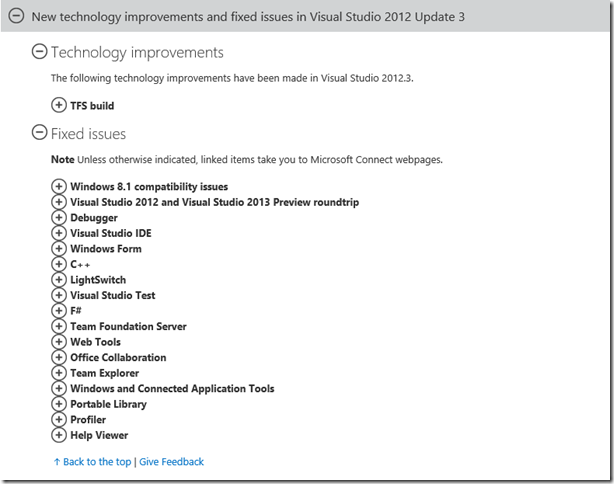Open the Visual Studio Test entry

[113, 295]
